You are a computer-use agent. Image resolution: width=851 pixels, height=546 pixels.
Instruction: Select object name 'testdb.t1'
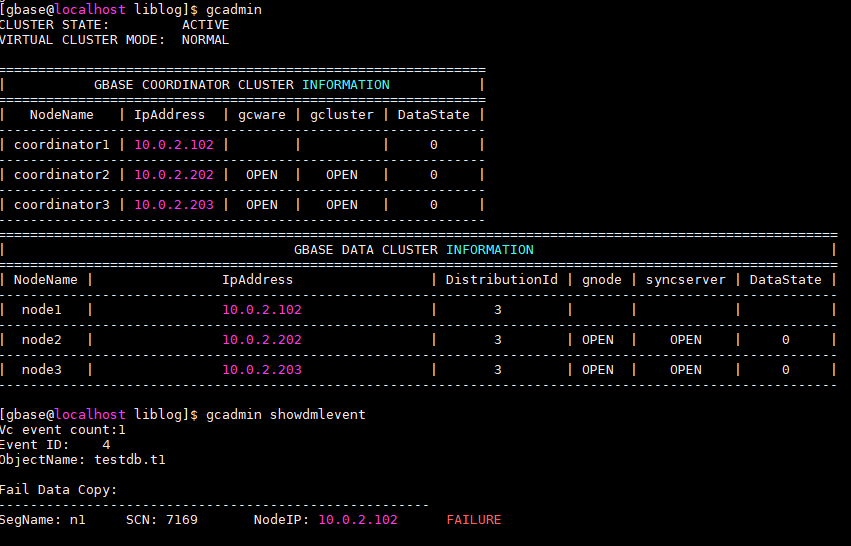pyautogui.click(x=130, y=460)
